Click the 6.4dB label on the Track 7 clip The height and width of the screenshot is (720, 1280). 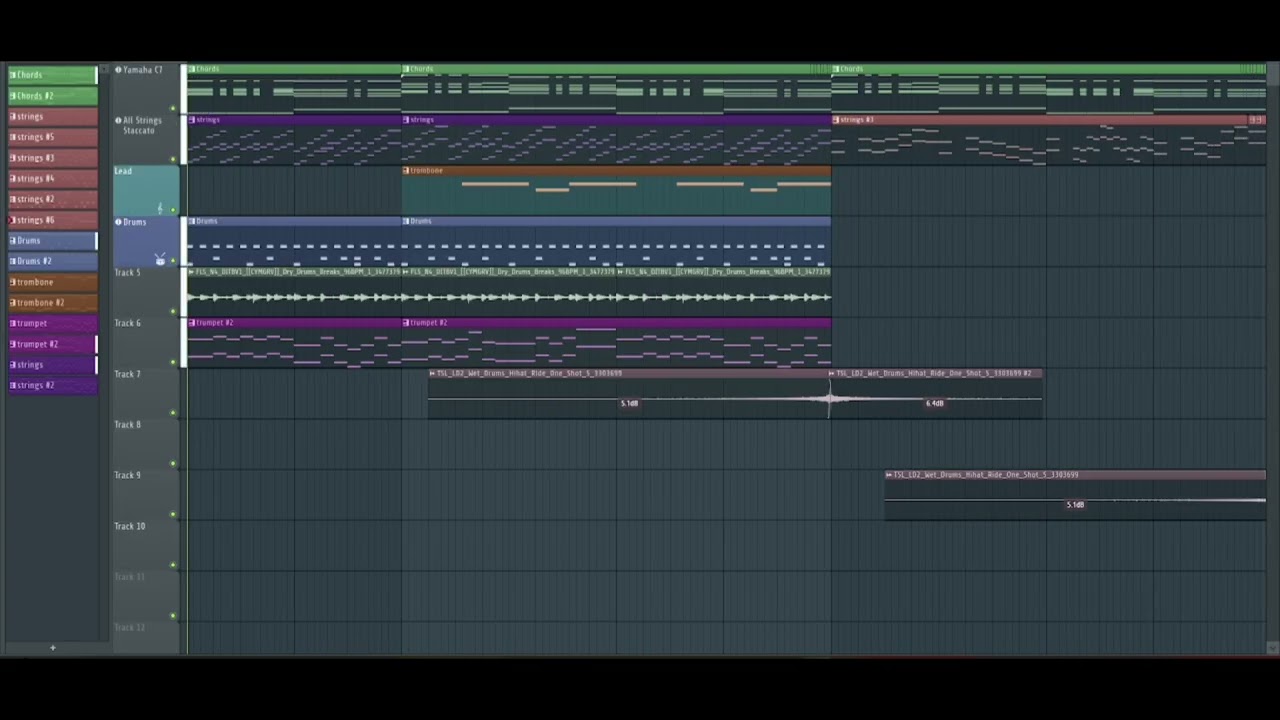(x=934, y=404)
